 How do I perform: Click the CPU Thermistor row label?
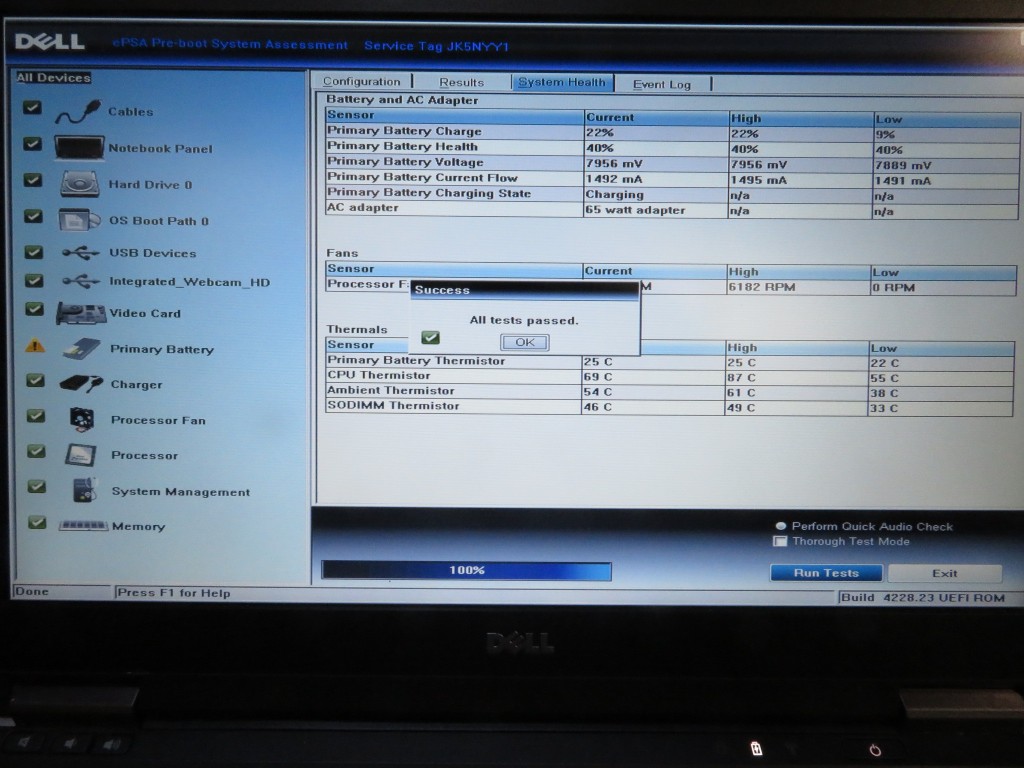pos(379,375)
